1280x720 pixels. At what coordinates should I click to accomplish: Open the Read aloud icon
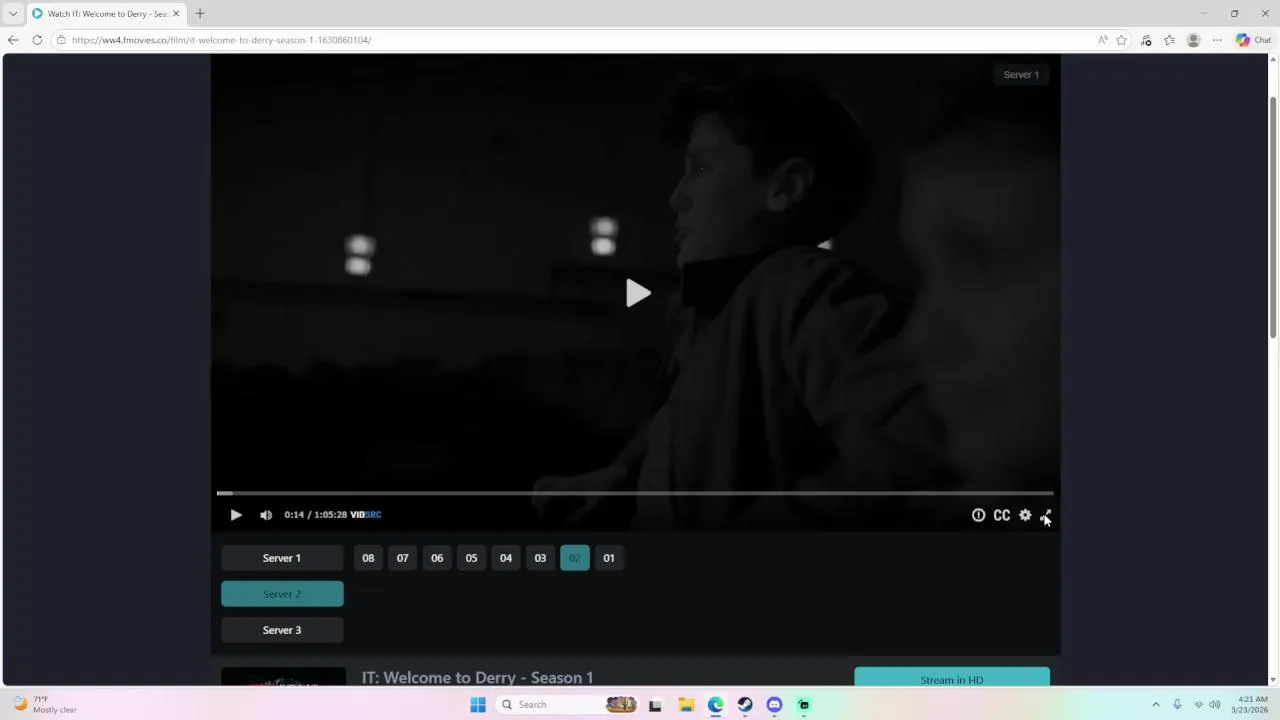point(1102,40)
